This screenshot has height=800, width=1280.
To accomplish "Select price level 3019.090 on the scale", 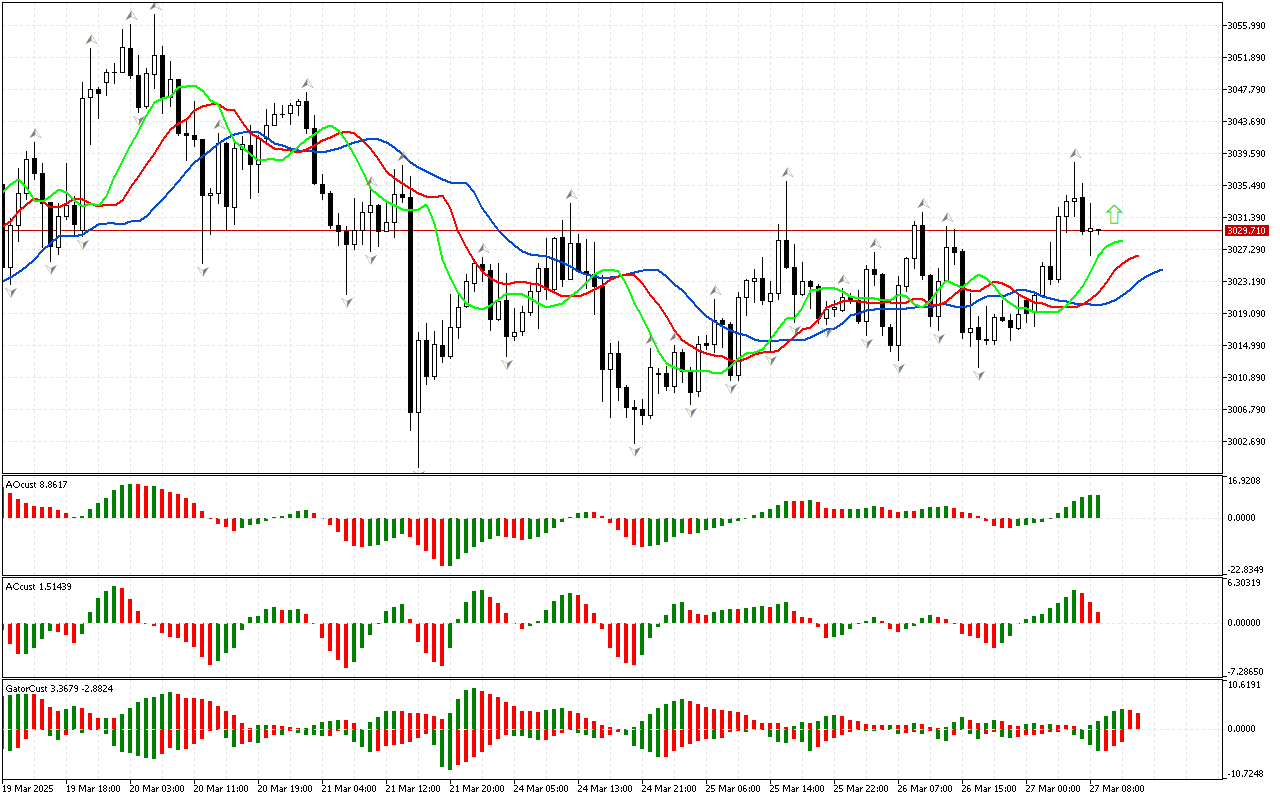I will [x=1247, y=313].
